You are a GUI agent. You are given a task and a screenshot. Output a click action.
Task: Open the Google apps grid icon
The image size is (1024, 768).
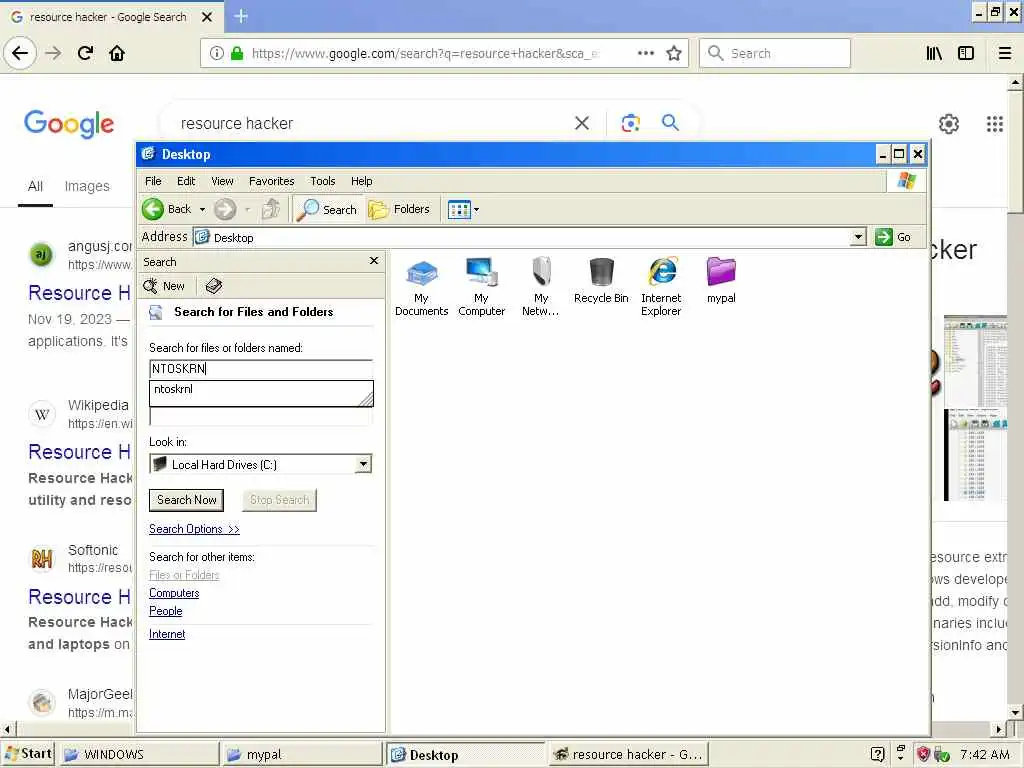[995, 123]
